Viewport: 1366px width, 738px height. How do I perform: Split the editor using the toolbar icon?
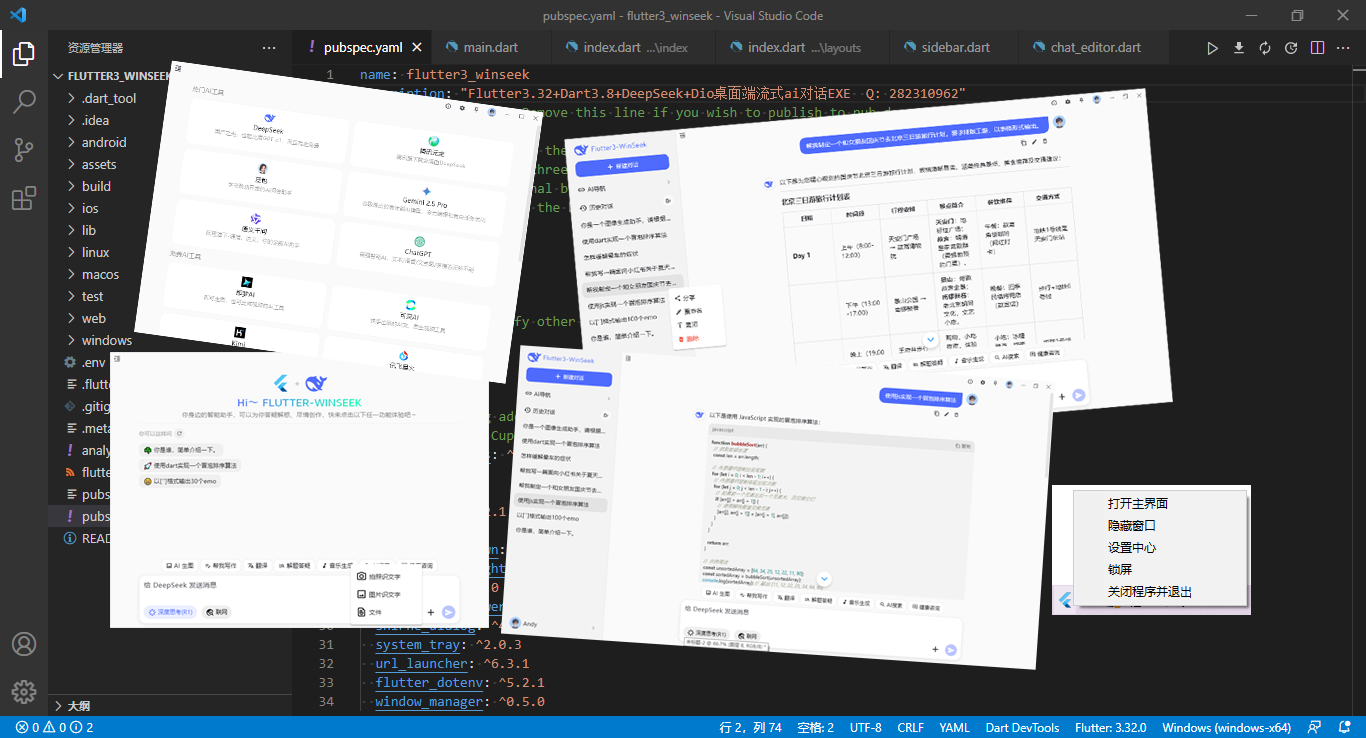(1317, 47)
